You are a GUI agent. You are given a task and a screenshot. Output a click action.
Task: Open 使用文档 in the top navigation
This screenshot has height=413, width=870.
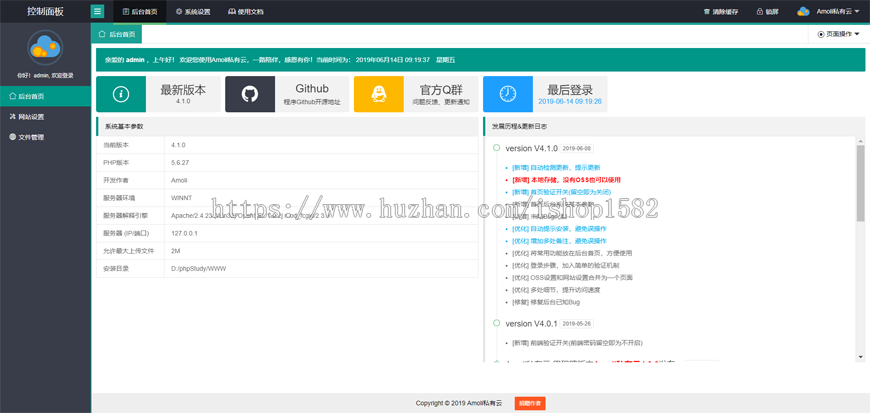tap(246, 11)
